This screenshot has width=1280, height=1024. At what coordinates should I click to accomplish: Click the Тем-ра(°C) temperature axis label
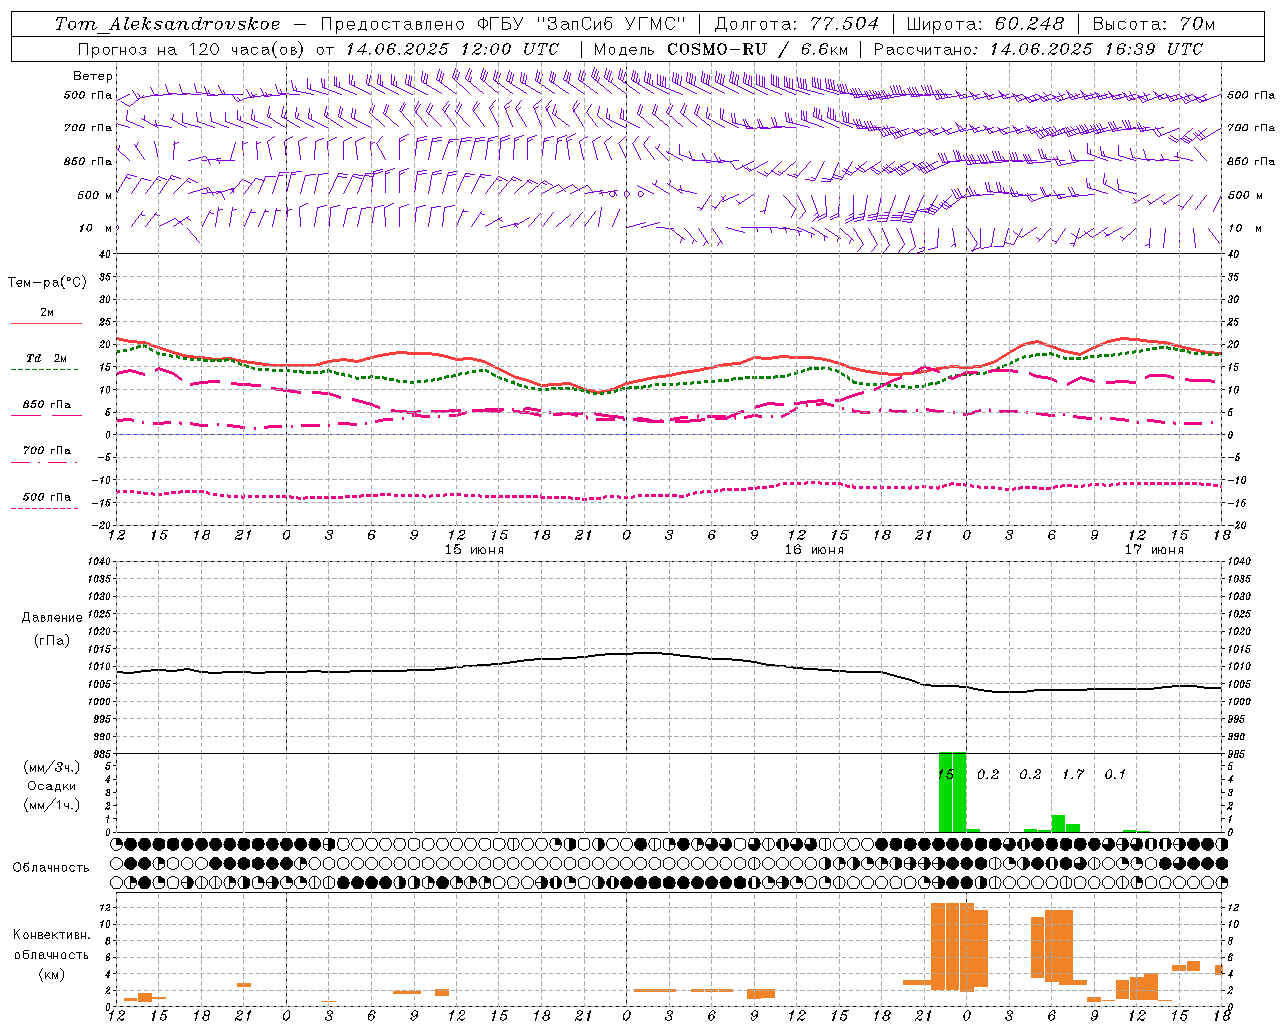point(47,283)
